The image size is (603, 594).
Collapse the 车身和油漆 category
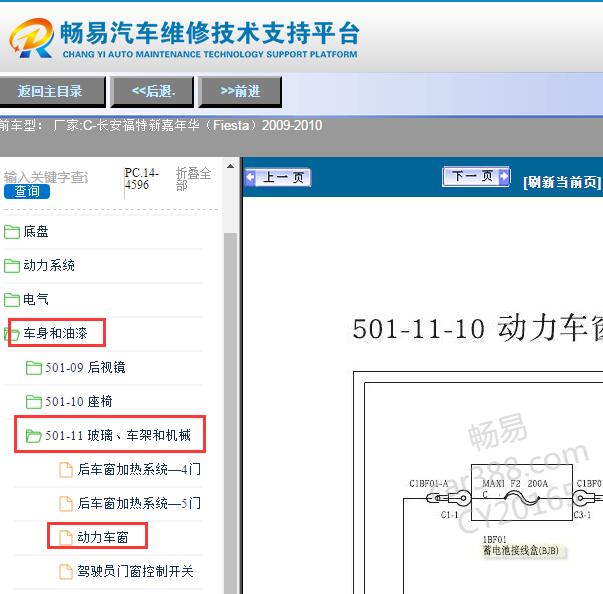click(x=55, y=333)
